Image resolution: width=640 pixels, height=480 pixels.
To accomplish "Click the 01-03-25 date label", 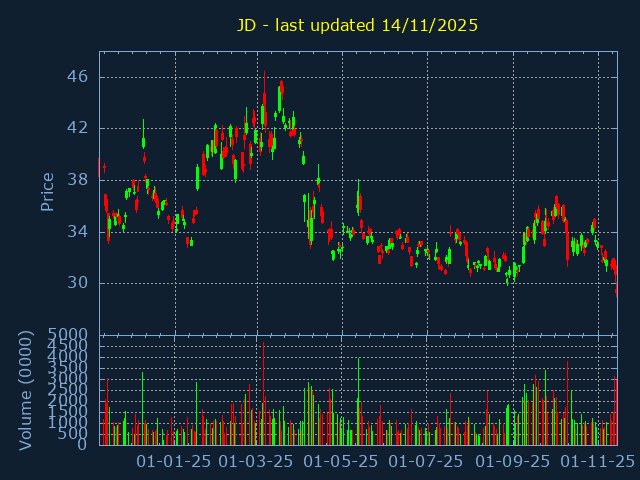I will 256,462.
